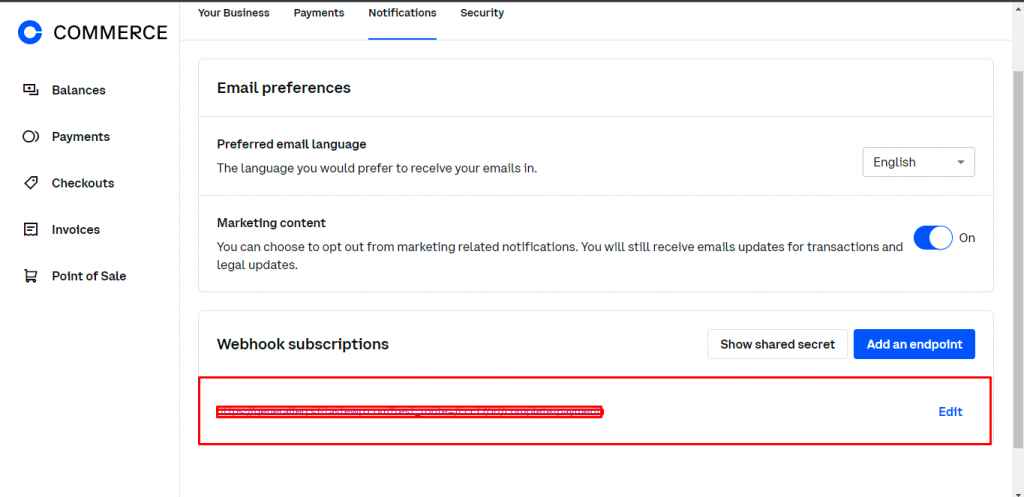Open the Point of Sale cart icon

point(31,276)
